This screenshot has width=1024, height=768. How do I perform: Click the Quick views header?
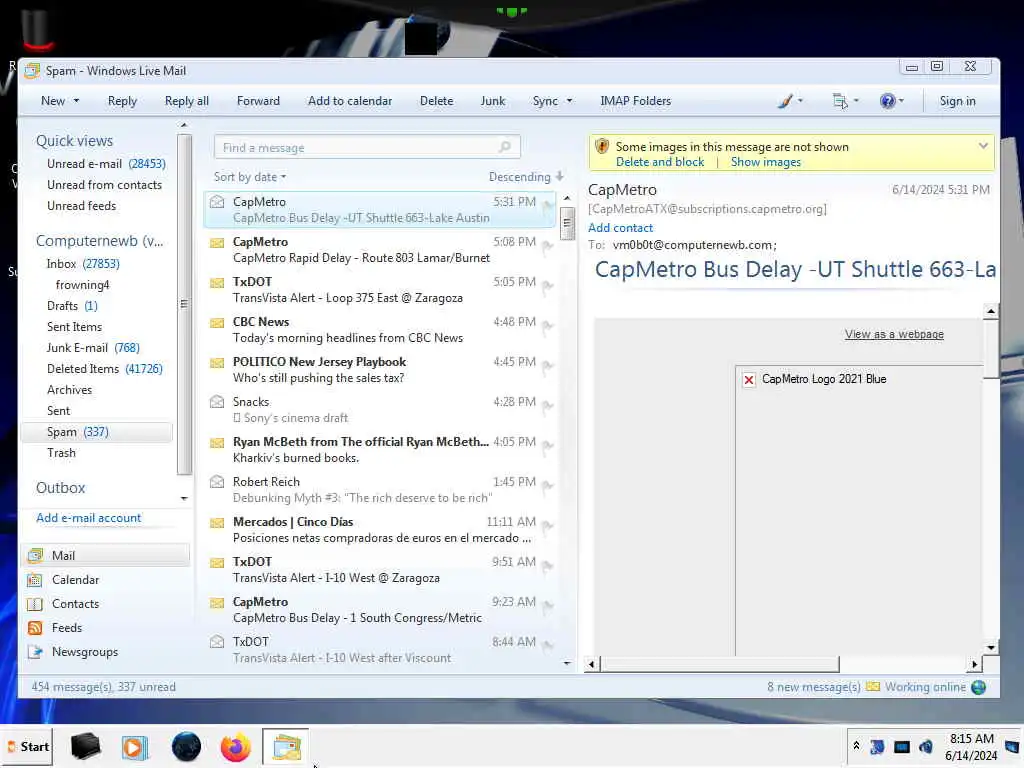click(x=74, y=141)
